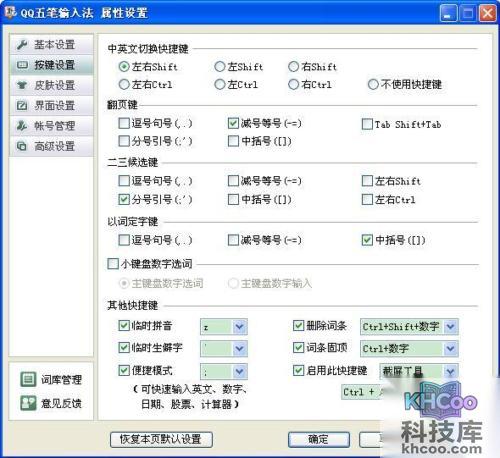The height and width of the screenshot is (458, 500).
Task: Select the 左Shift radio option
Action: click(220, 67)
